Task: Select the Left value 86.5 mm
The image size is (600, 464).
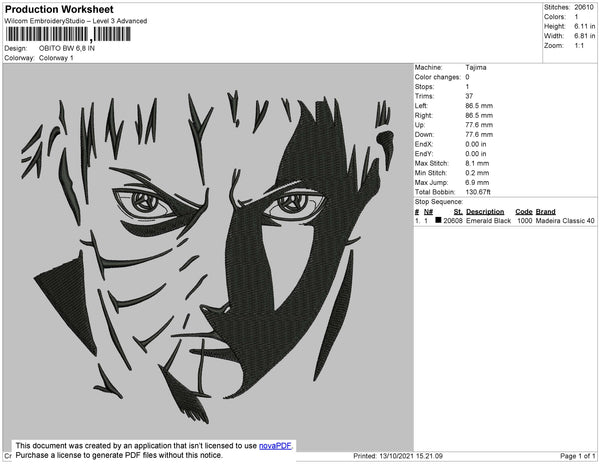Action: click(479, 106)
